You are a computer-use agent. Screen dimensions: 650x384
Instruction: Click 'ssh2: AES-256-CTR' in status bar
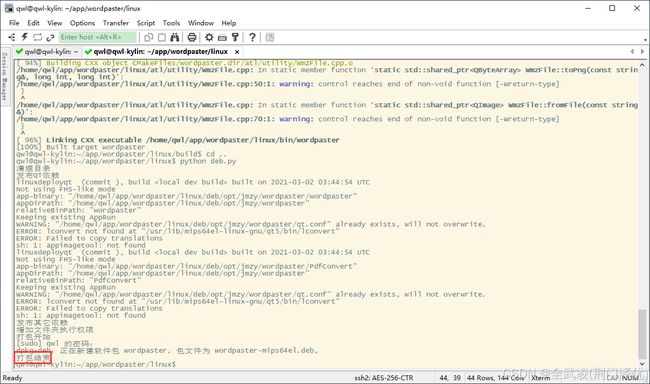383,378
